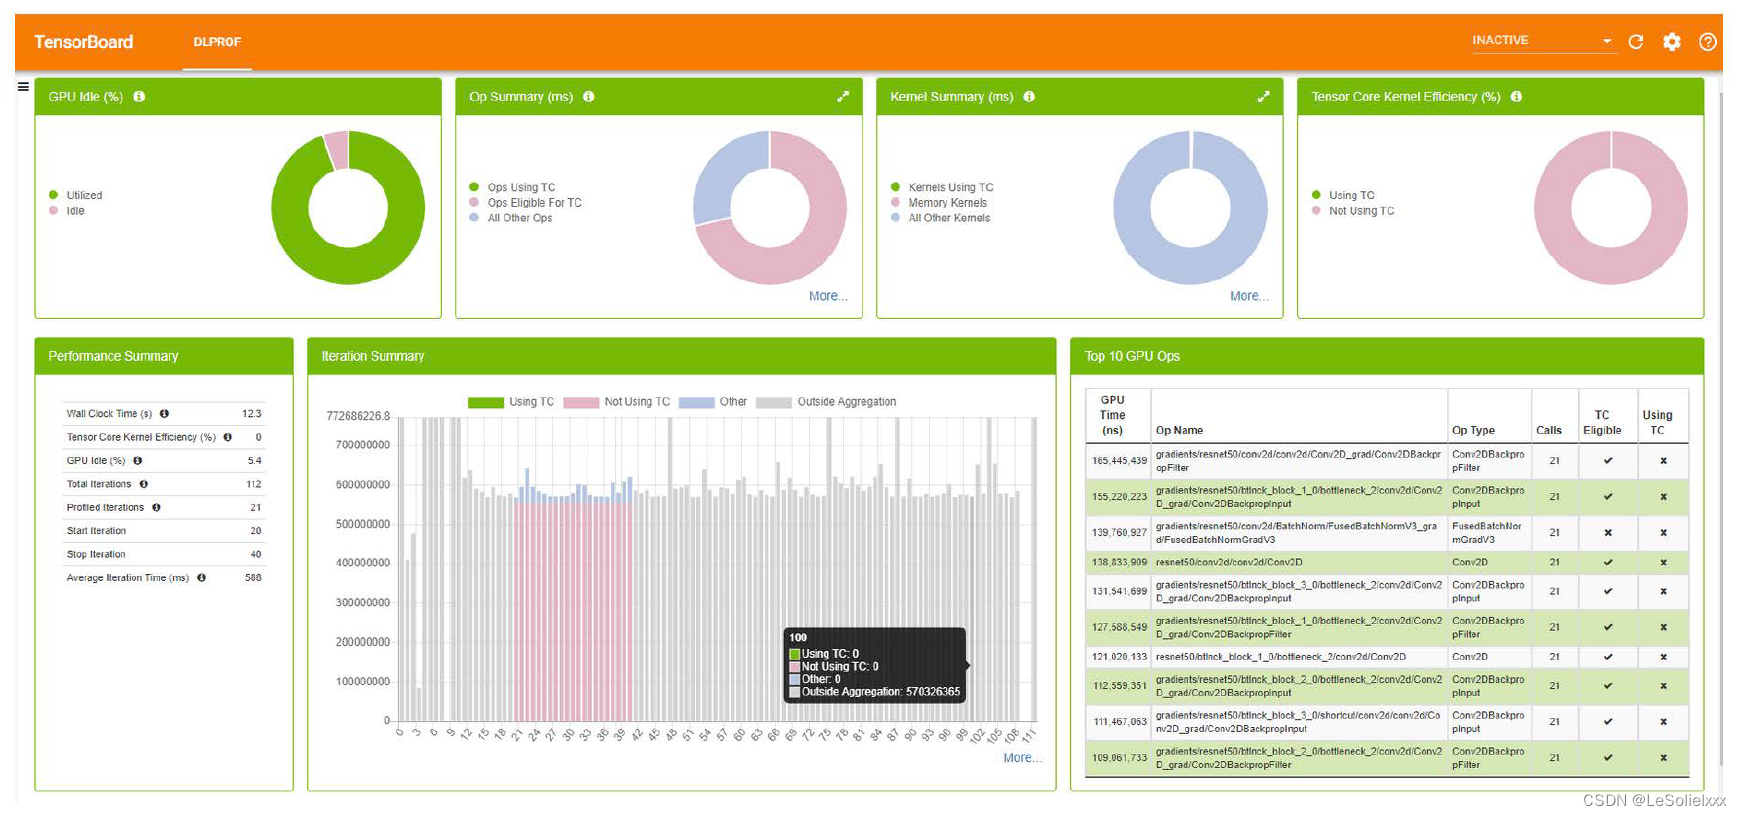Click the resnet50/conv2d/conv2d/Conv2D op name
Screen dimensions: 1742x816
[1229, 563]
